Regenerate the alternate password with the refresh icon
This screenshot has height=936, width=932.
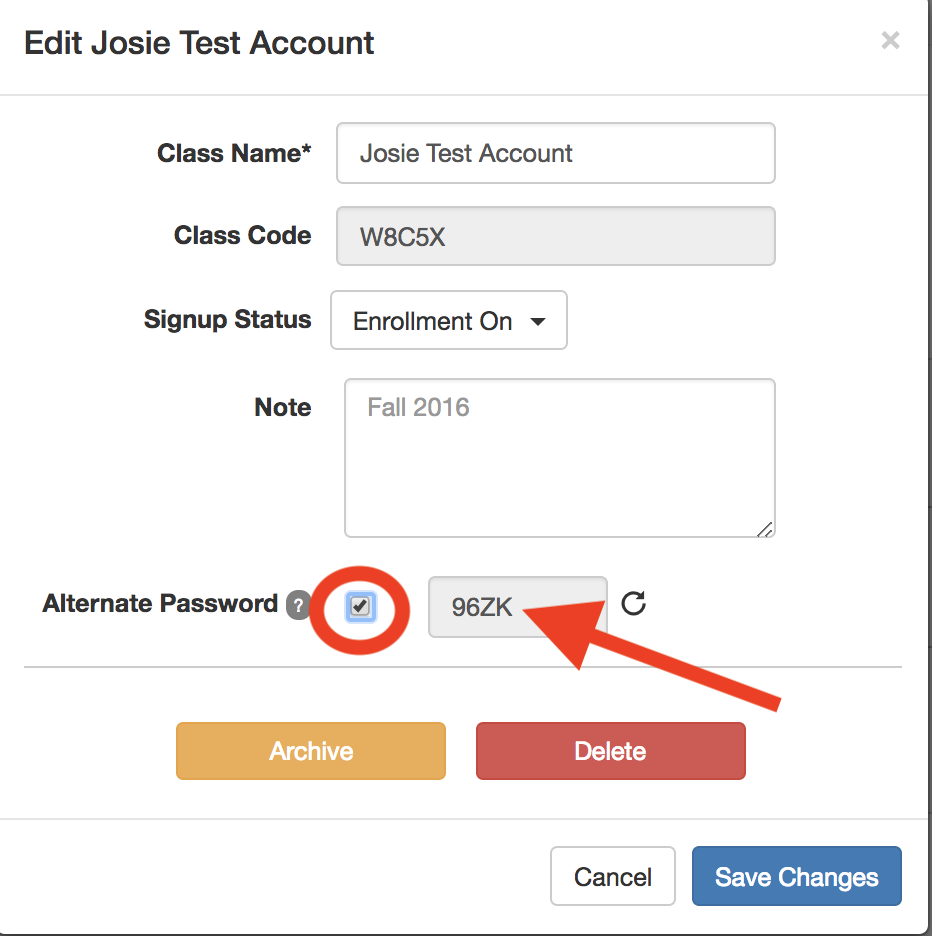[x=633, y=603]
